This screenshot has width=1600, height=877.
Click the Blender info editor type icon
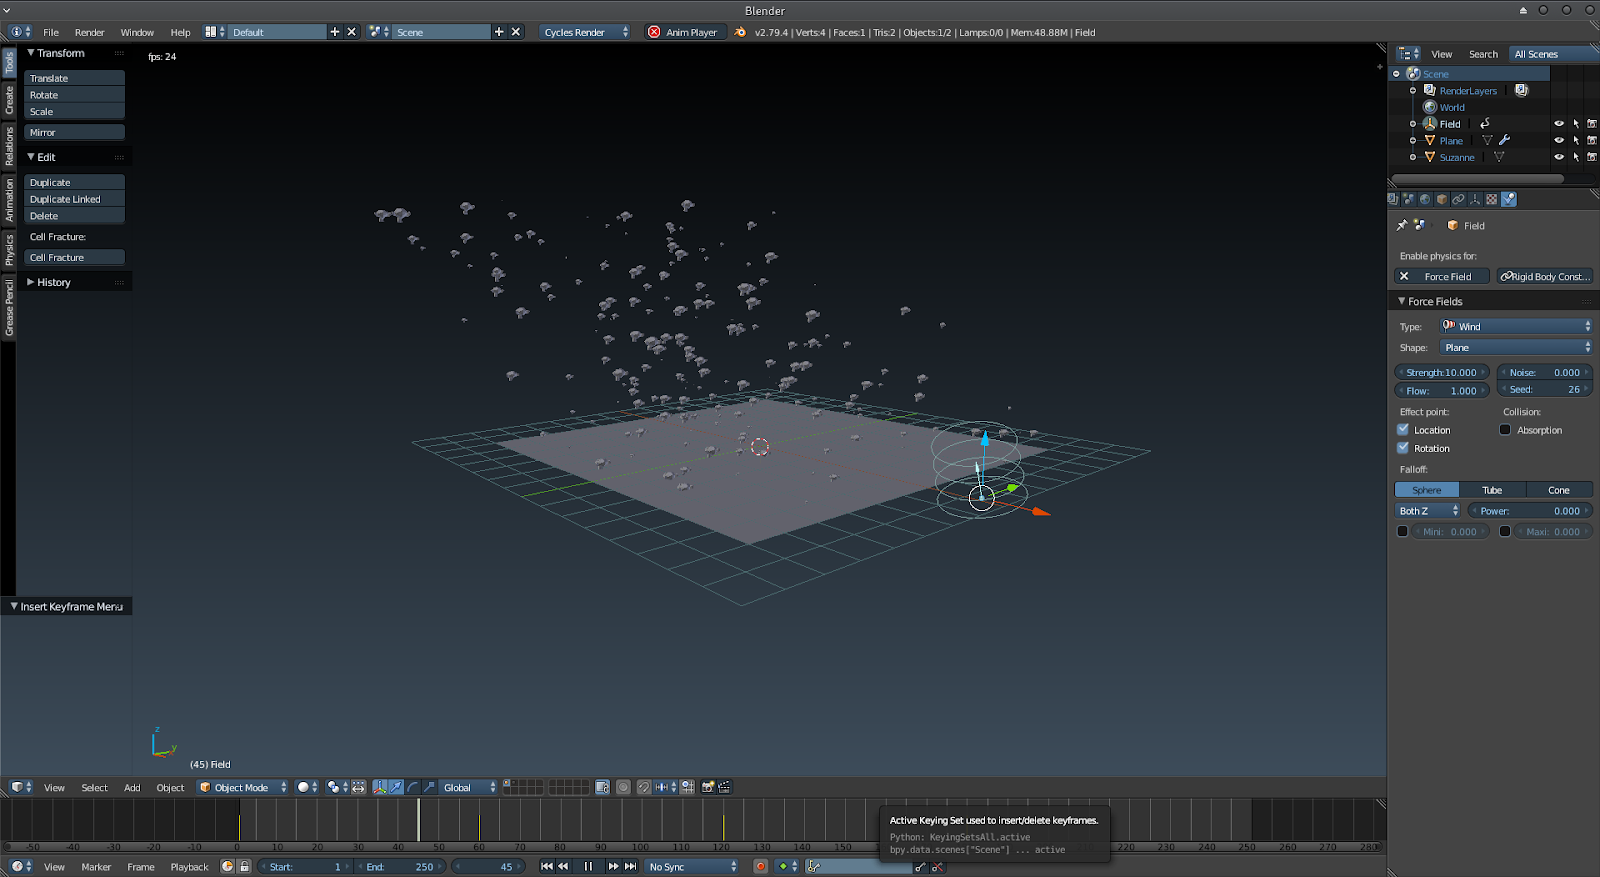[x=21, y=32]
